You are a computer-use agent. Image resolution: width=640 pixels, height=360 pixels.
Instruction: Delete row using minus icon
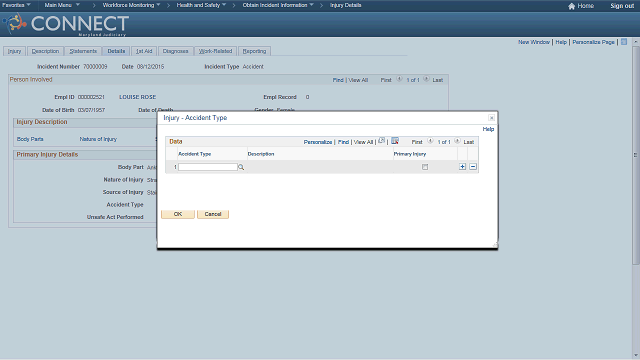(473, 167)
